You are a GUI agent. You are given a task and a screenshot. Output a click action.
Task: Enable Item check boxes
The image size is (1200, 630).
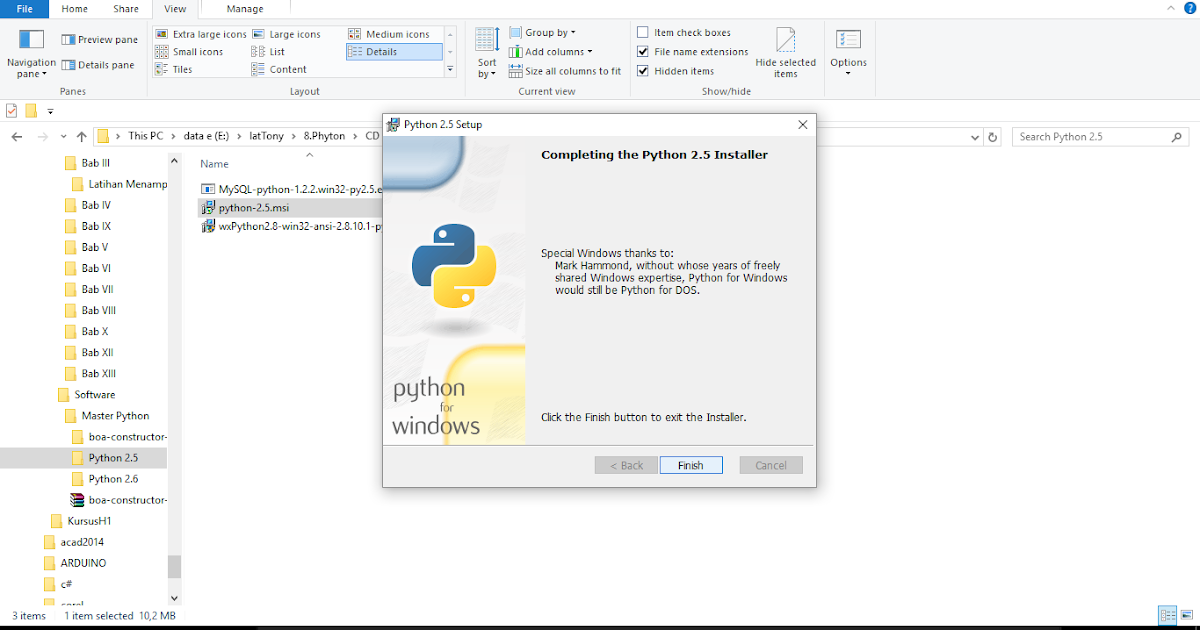point(640,32)
